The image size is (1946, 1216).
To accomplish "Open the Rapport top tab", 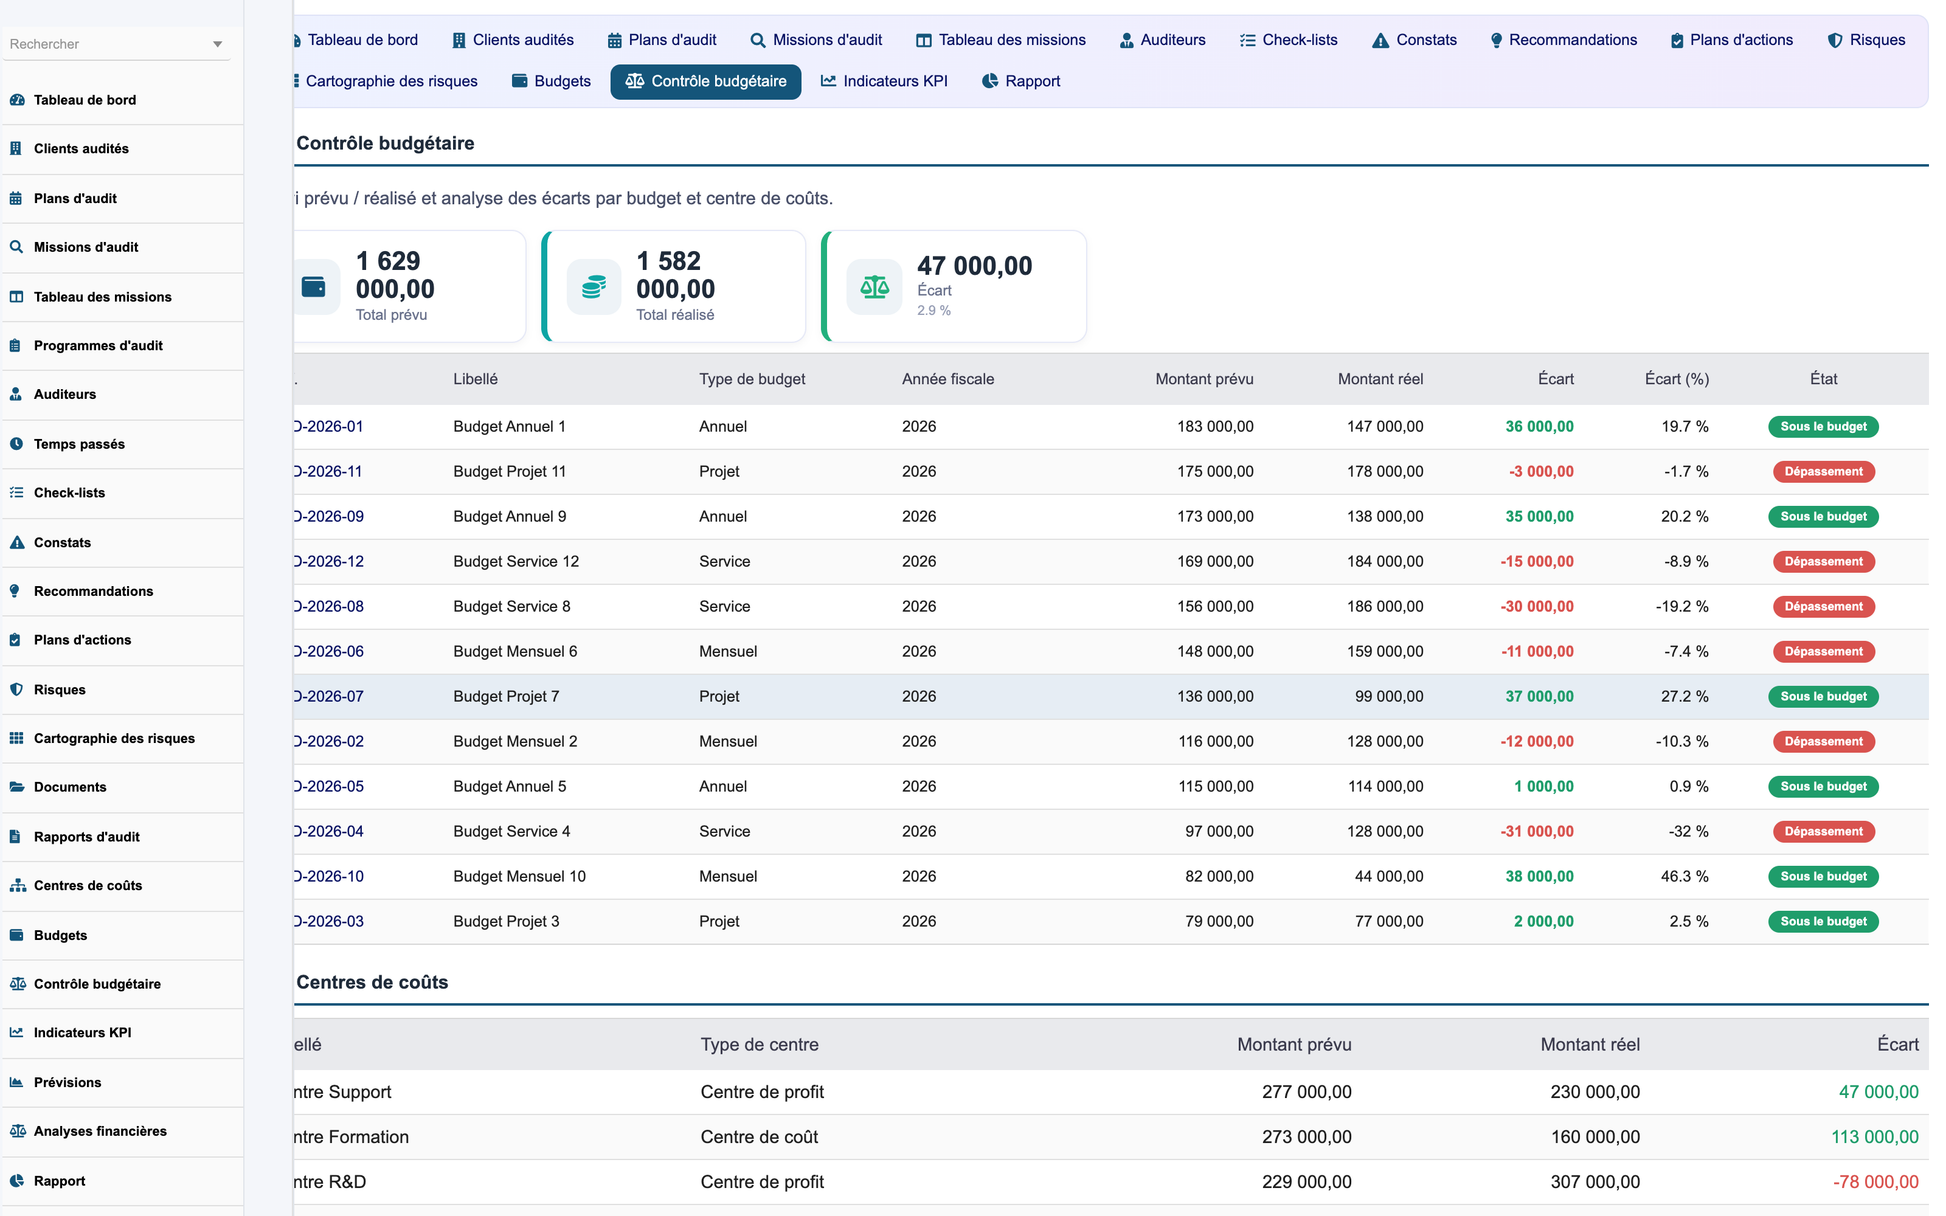I will tap(1021, 81).
